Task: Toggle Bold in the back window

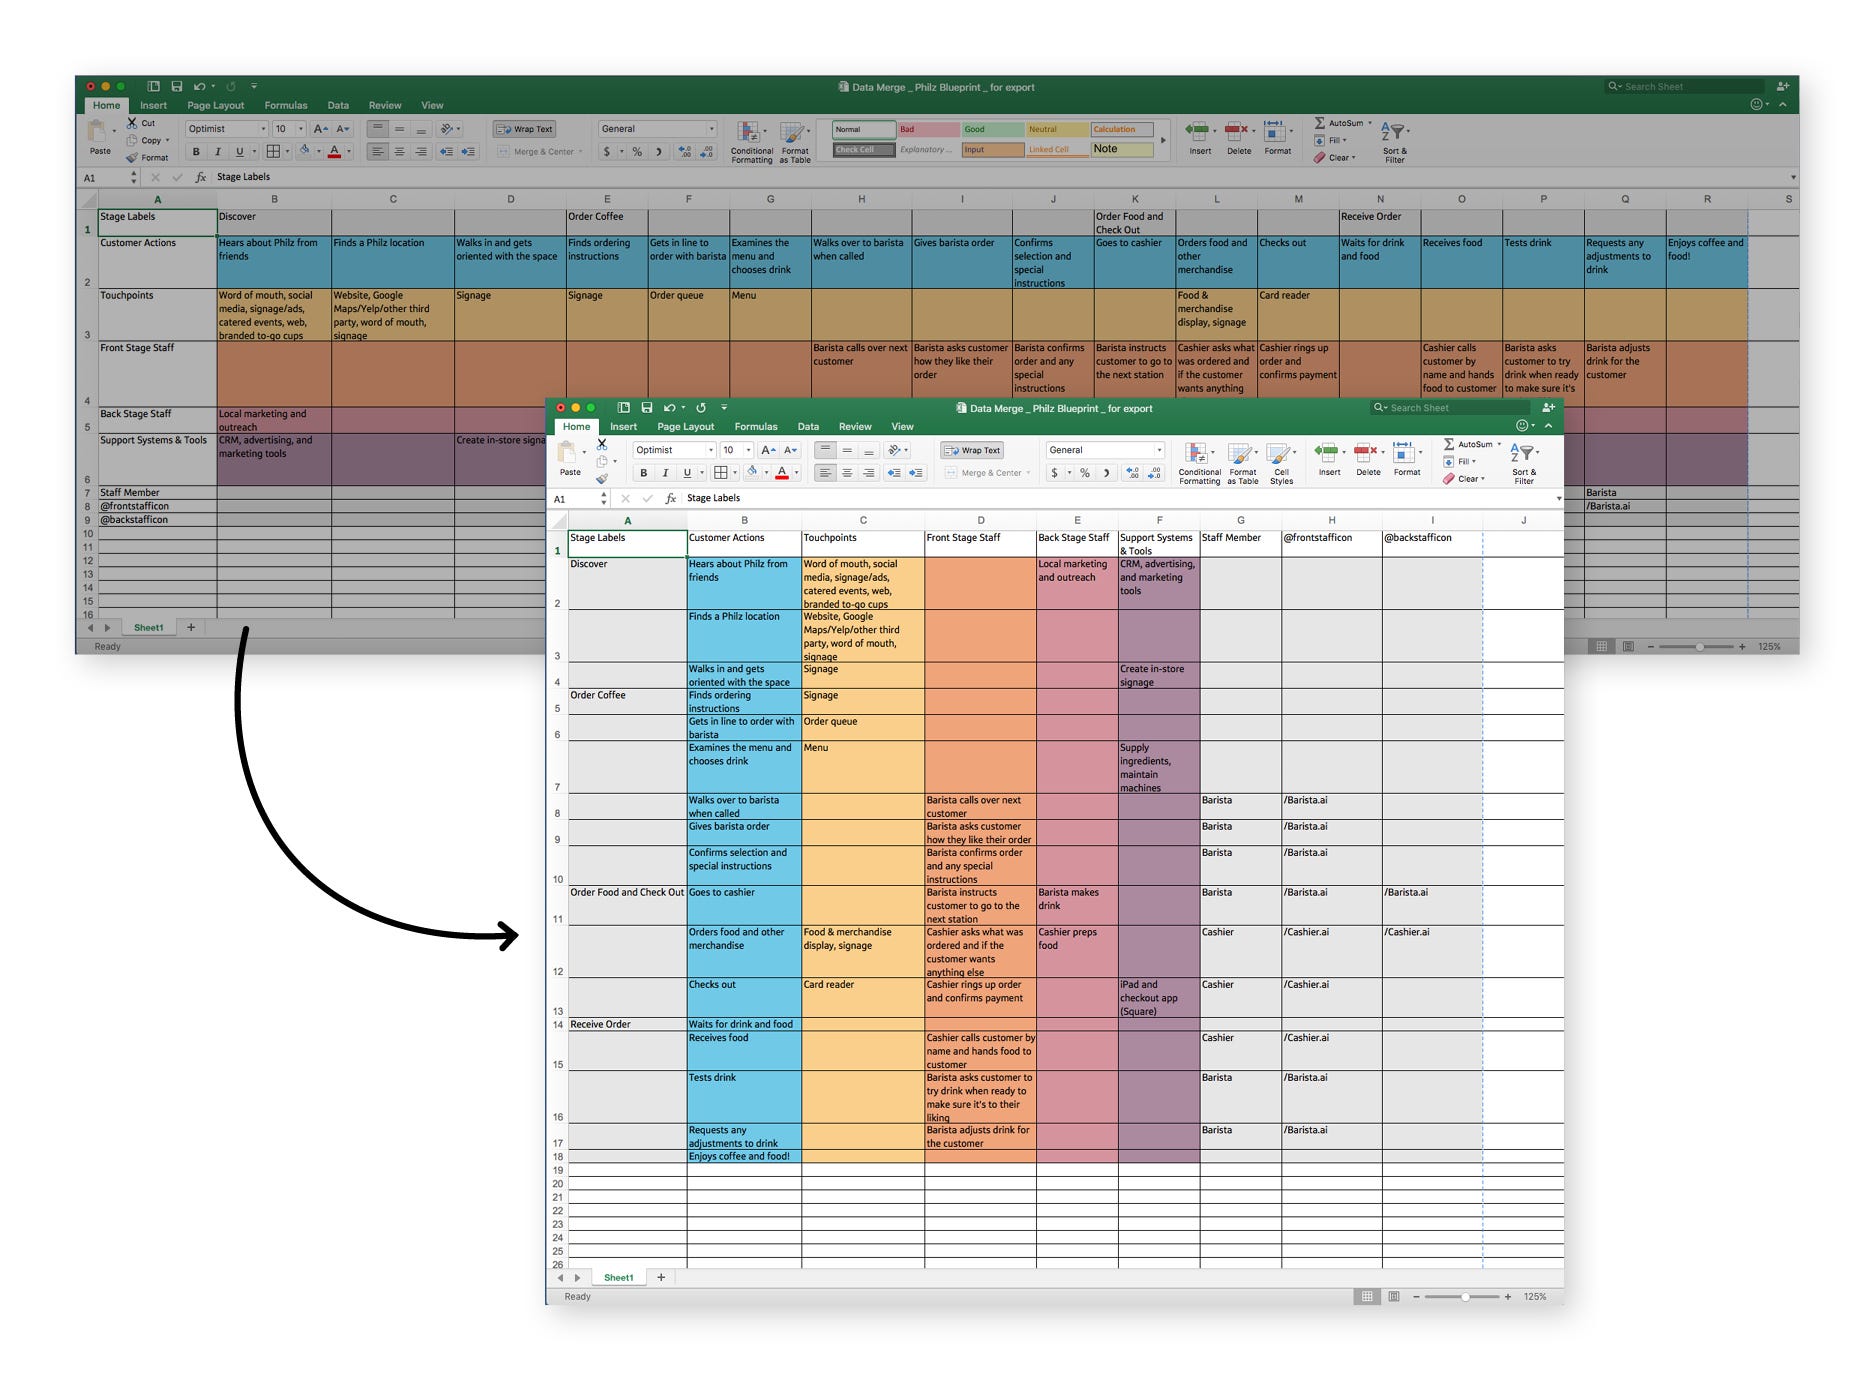Action: [196, 152]
